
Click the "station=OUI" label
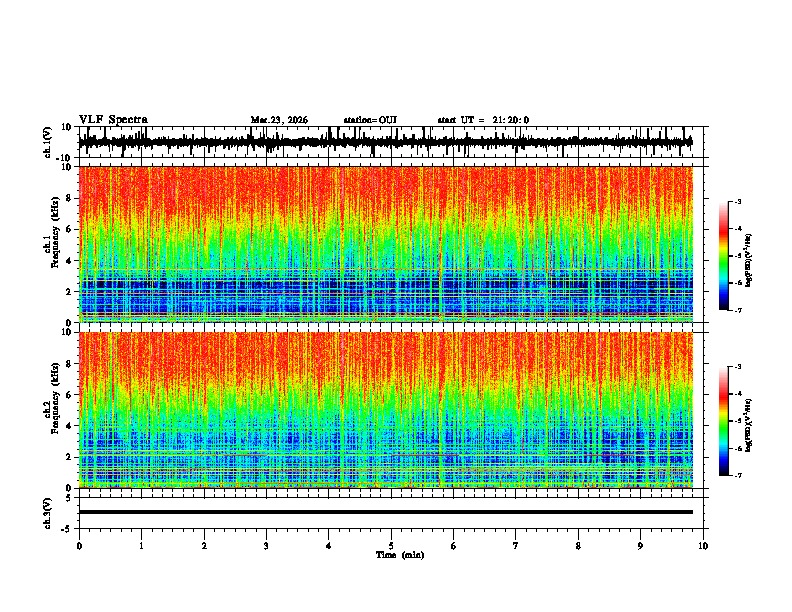(x=370, y=120)
